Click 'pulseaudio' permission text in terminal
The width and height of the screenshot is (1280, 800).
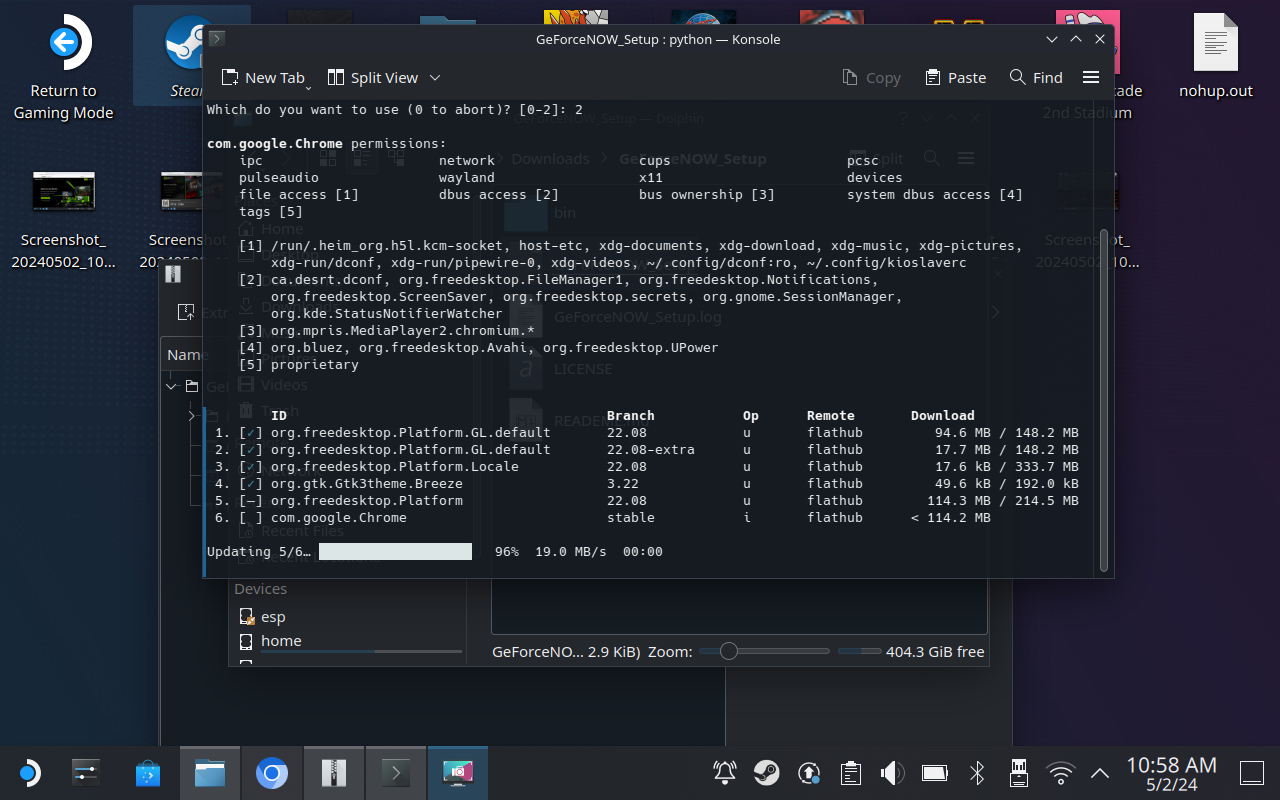[x=278, y=178]
